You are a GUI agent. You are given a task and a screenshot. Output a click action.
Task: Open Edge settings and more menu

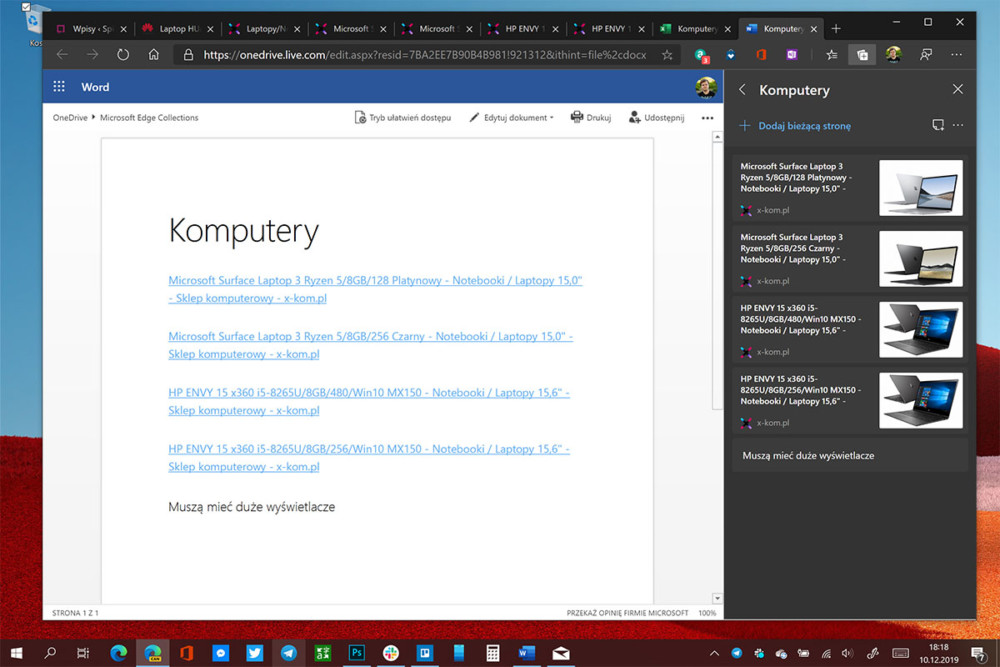point(956,55)
